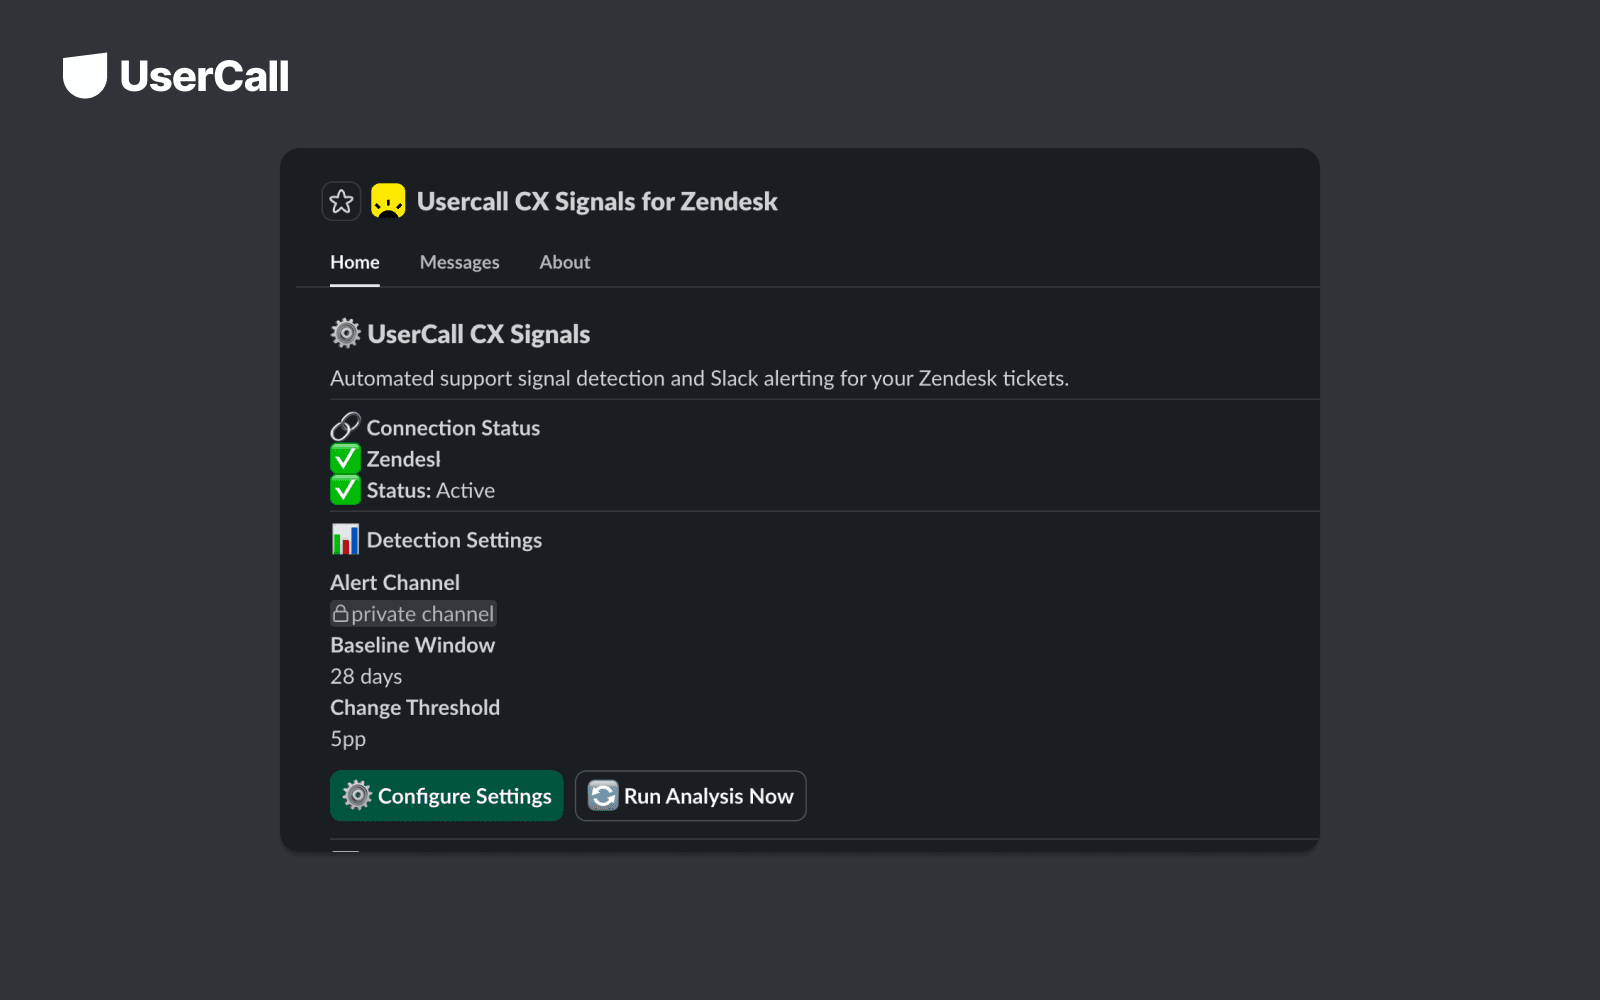Screen dimensions: 1600x1000
Task: Select the gear icon beside UserCall CX Signals
Action: click(344, 333)
